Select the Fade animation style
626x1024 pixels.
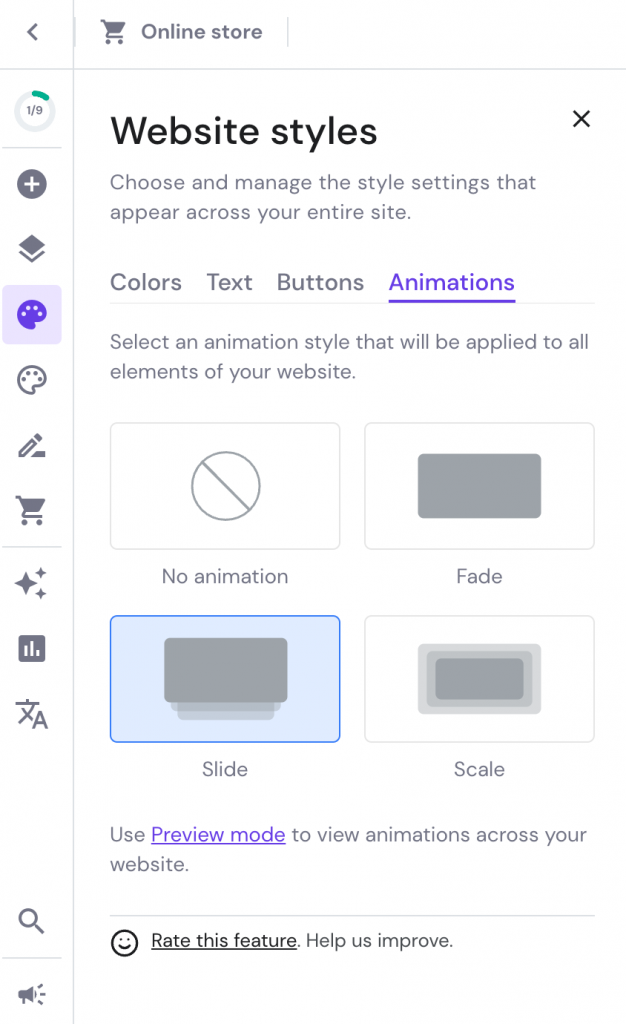coord(479,486)
